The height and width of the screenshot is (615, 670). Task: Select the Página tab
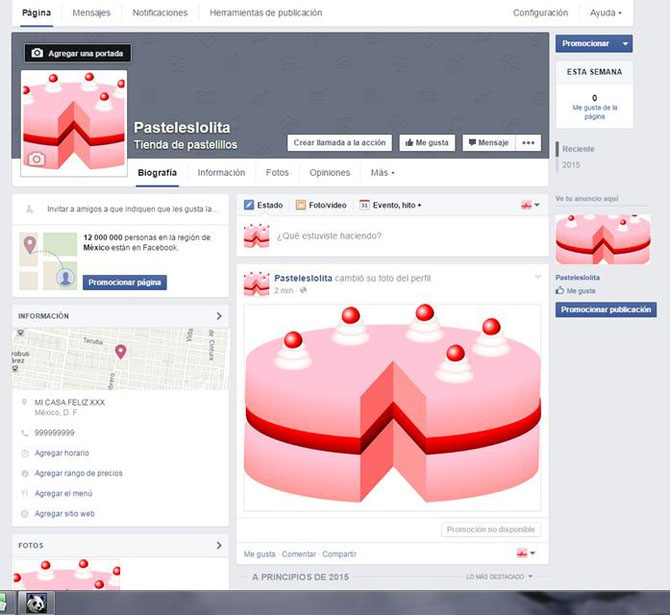(x=36, y=13)
